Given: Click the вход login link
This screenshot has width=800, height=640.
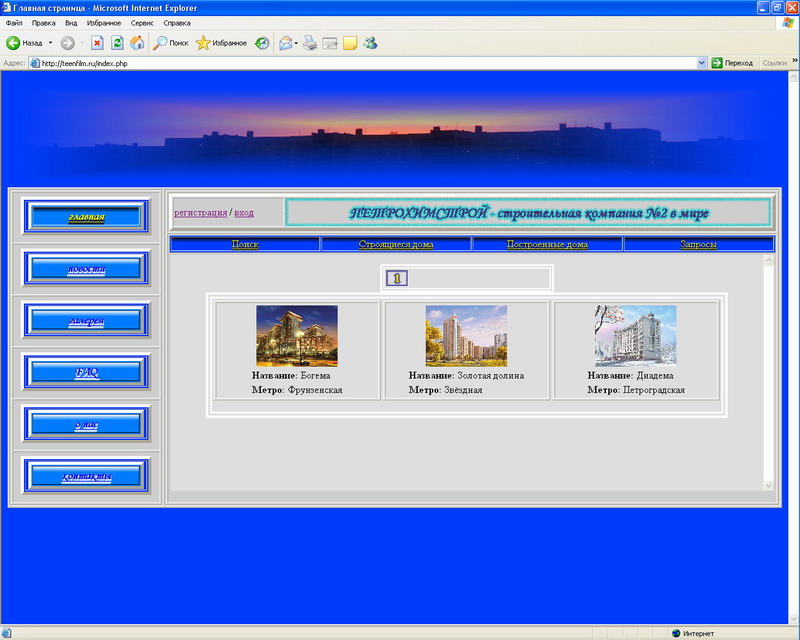Looking at the screenshot, I should click(x=244, y=213).
